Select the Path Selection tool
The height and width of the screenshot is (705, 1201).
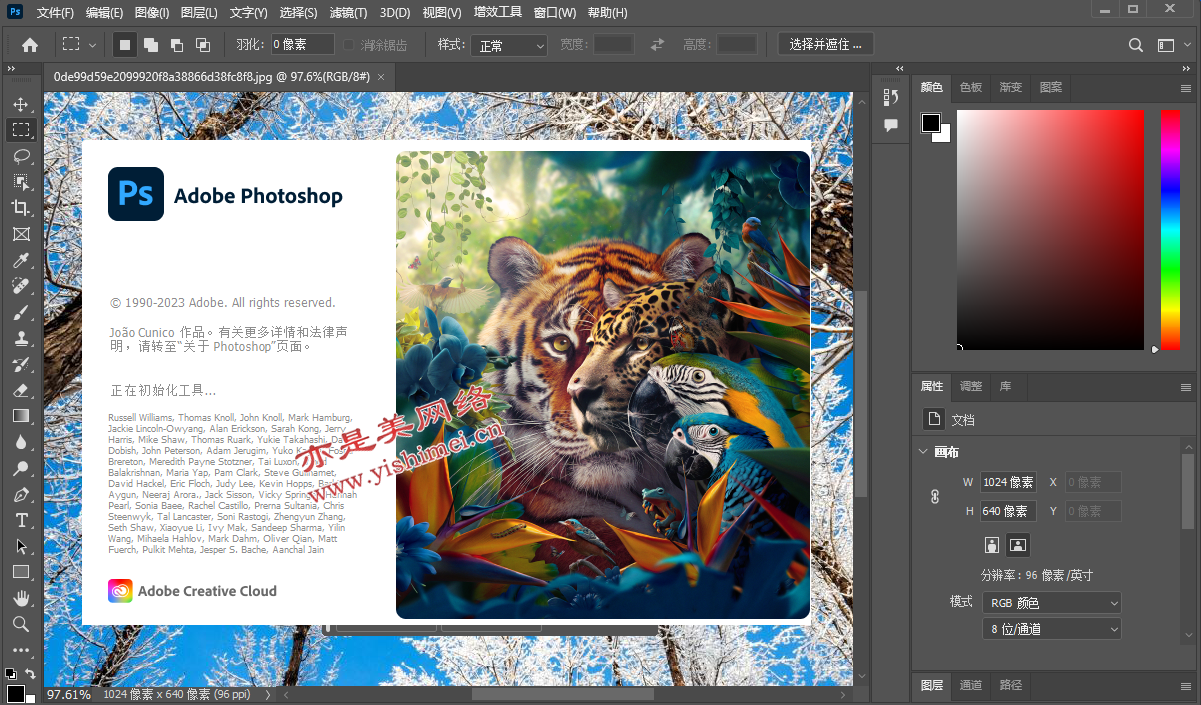coord(21,546)
